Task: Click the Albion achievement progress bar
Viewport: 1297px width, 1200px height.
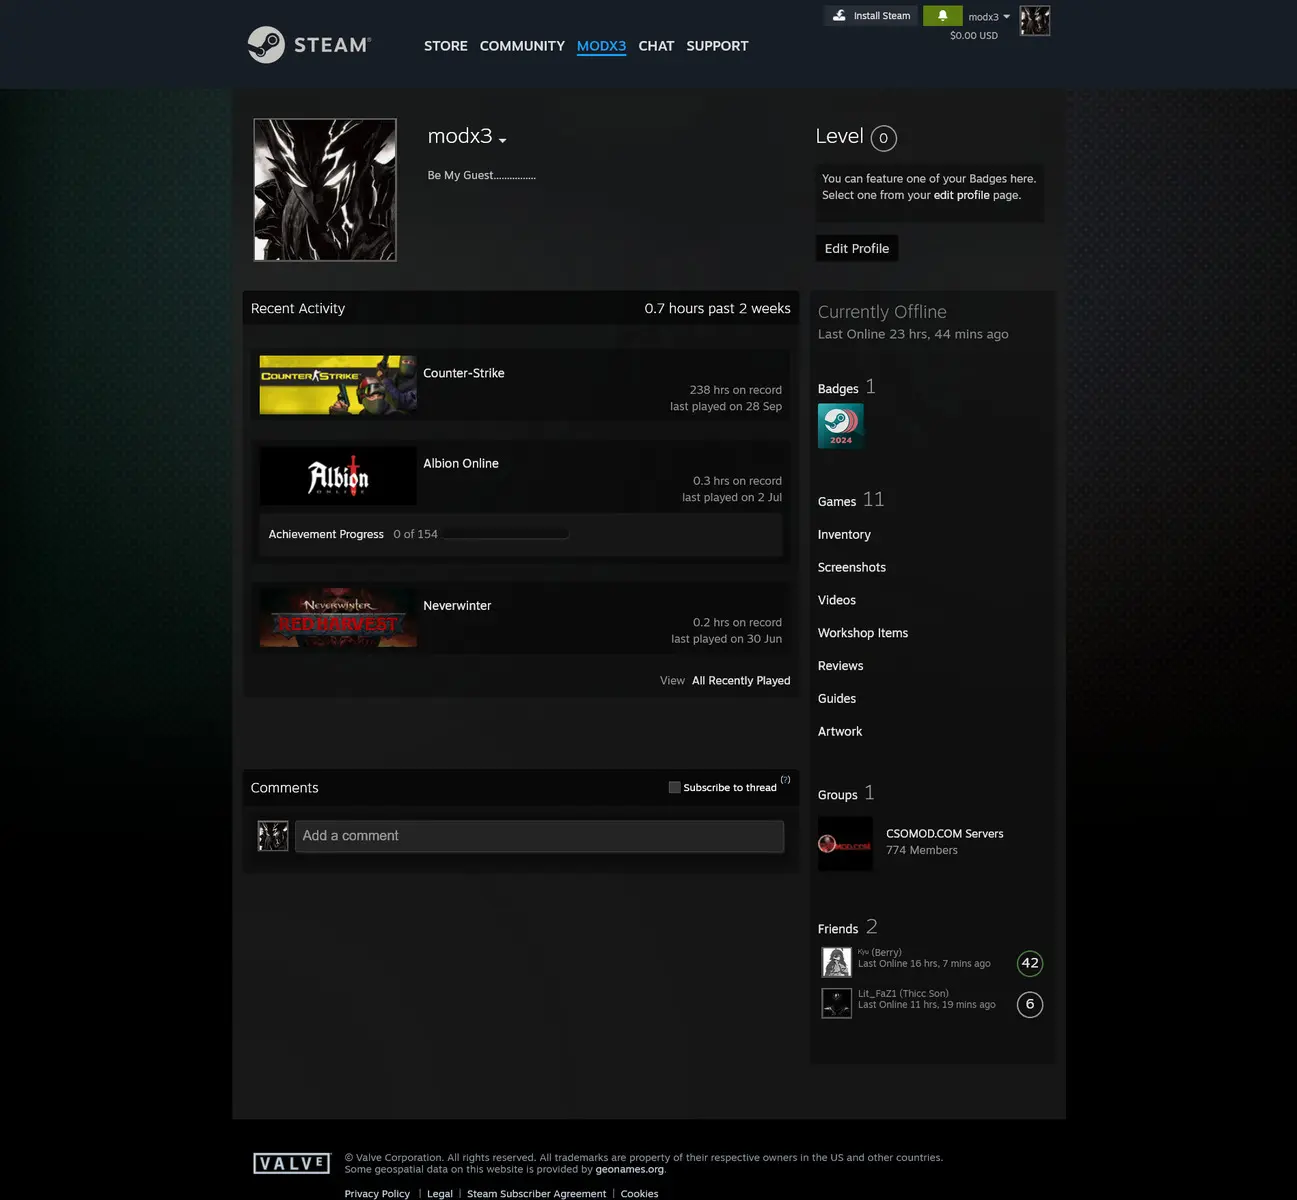Action: click(x=506, y=534)
